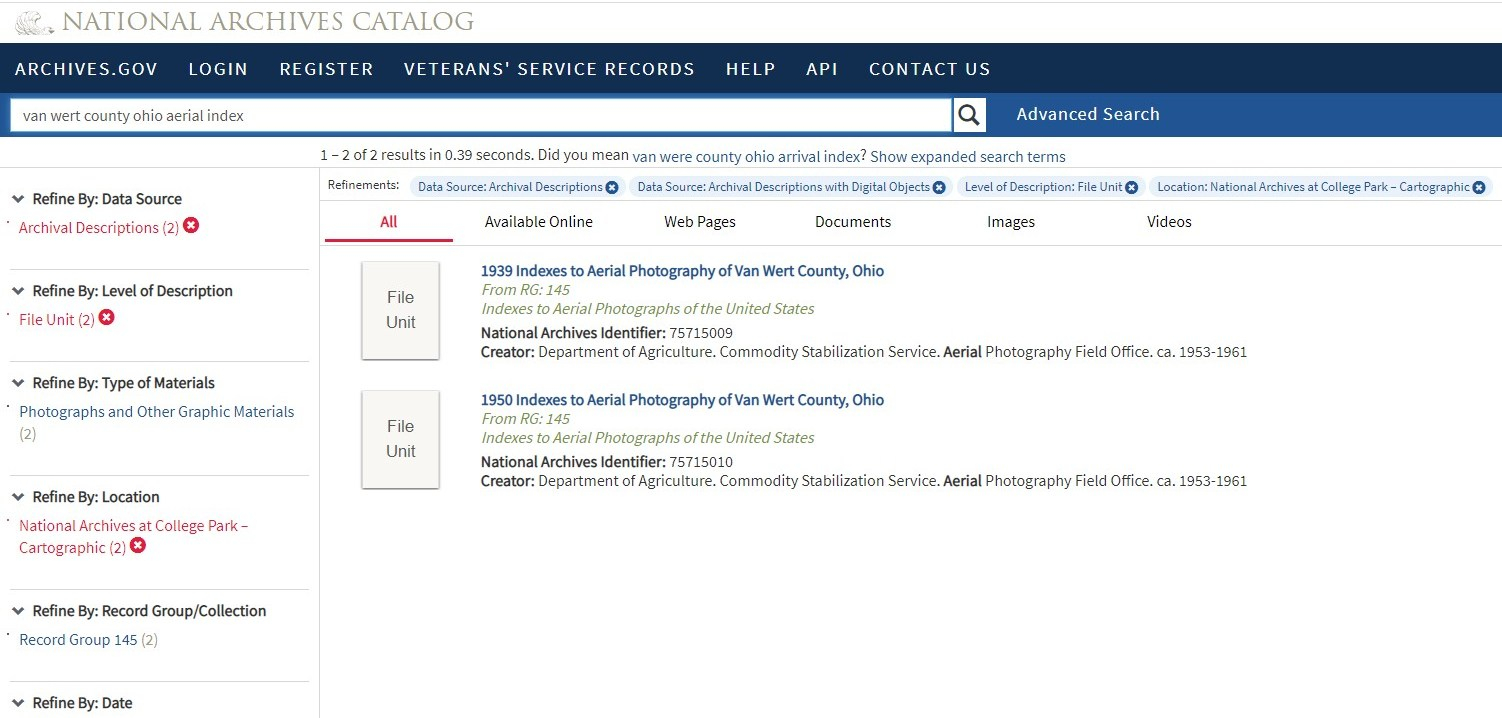Open File Unit thumbnail of 1950 result
The width and height of the screenshot is (1502, 718).
pos(400,439)
